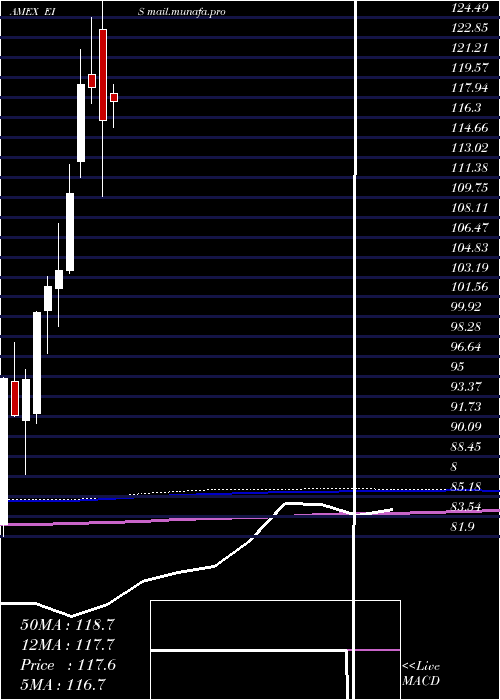Click the 83.54 price axis label
500x700 pixels.
(x=467, y=506)
